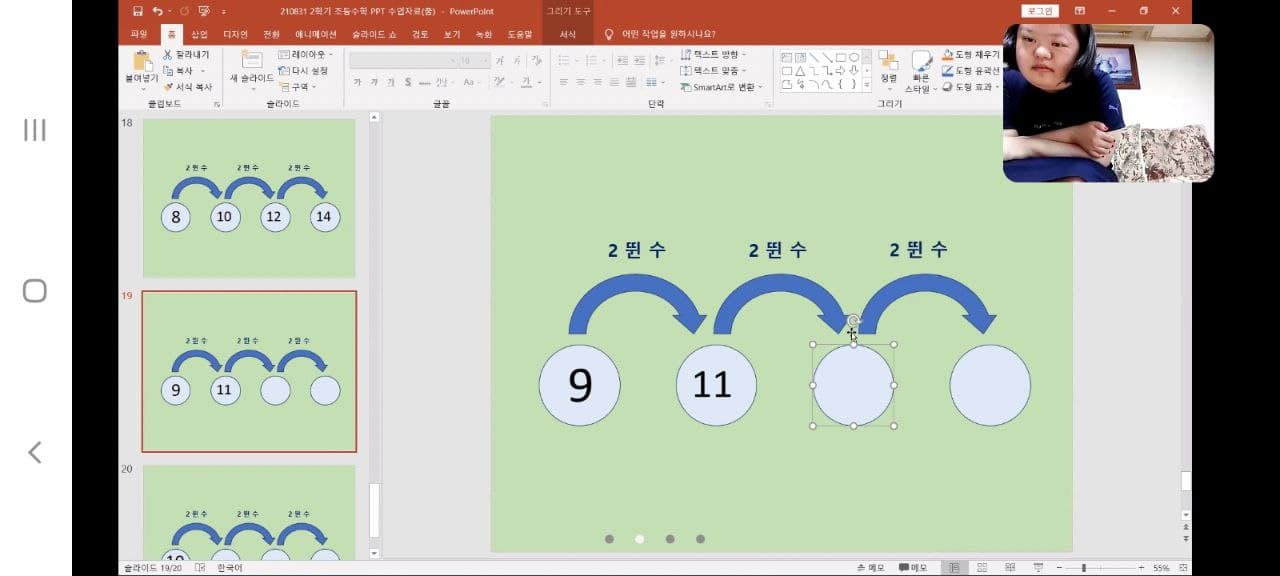Click the Paste (붙여넣기) clipboard icon
The height and width of the screenshot is (576, 1280).
(142, 62)
